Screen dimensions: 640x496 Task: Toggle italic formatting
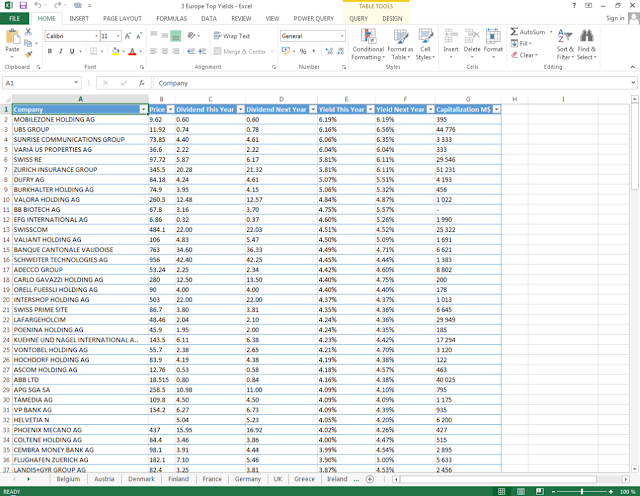61,51
